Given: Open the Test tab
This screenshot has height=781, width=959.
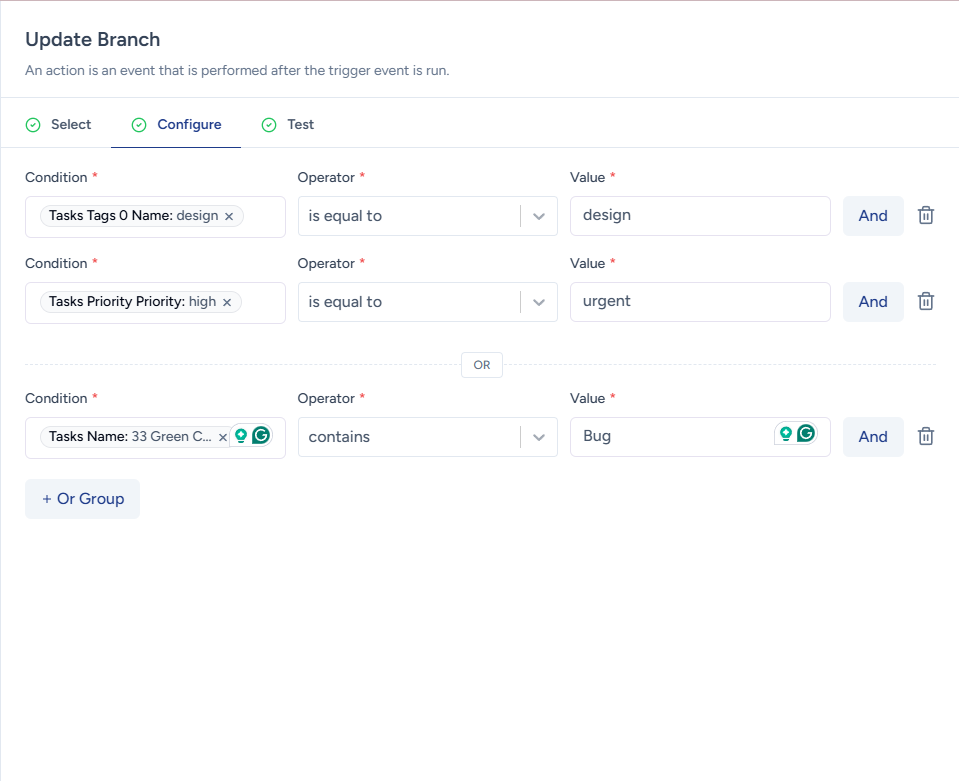Looking at the screenshot, I should 288,125.
